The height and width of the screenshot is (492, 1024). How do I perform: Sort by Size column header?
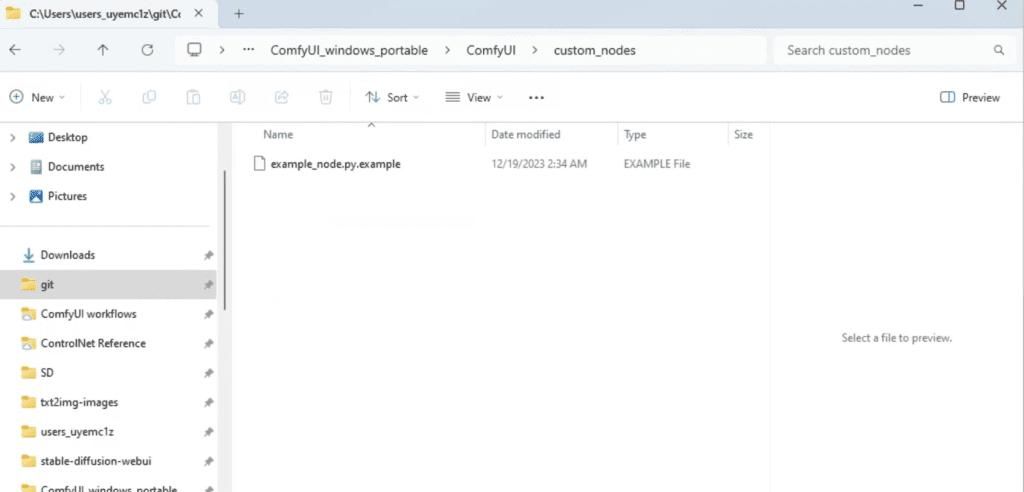743,135
